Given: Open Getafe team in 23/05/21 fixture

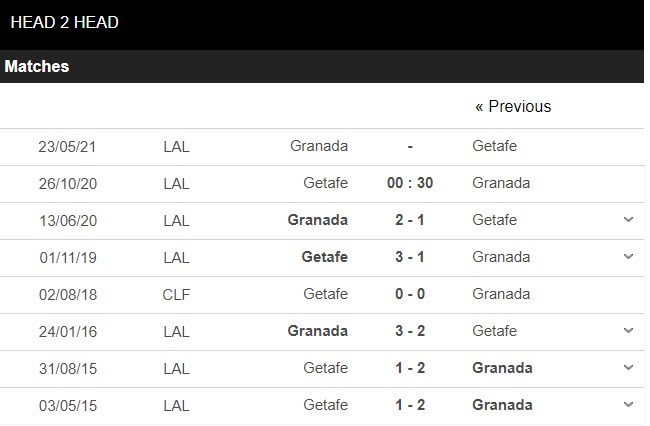Looking at the screenshot, I should (495, 146).
